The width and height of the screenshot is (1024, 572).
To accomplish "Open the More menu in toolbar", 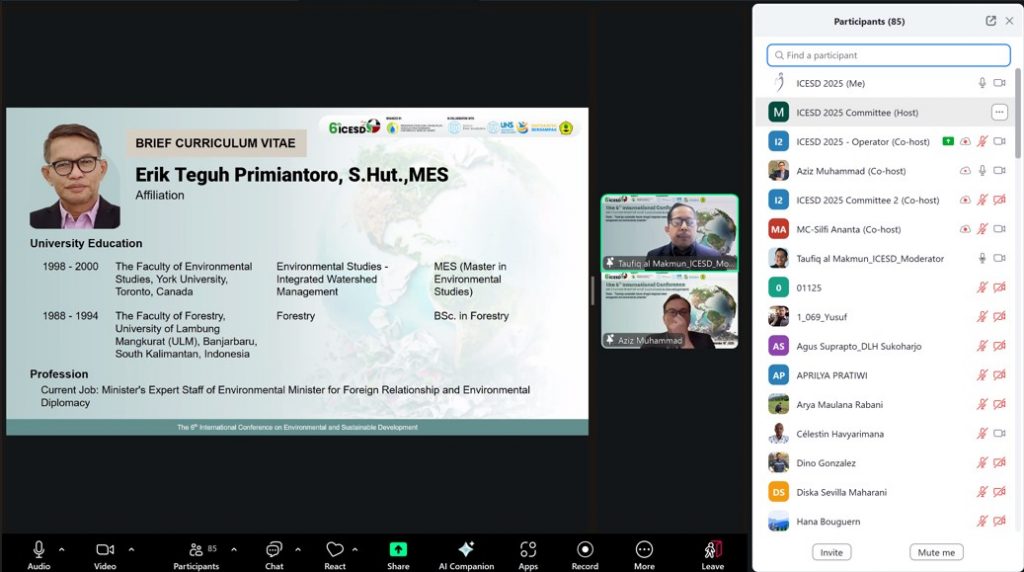I will coord(645,549).
